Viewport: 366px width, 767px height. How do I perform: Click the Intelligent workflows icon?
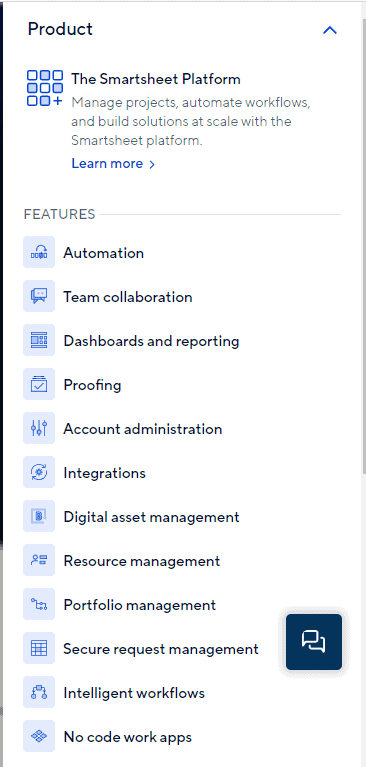tap(39, 693)
